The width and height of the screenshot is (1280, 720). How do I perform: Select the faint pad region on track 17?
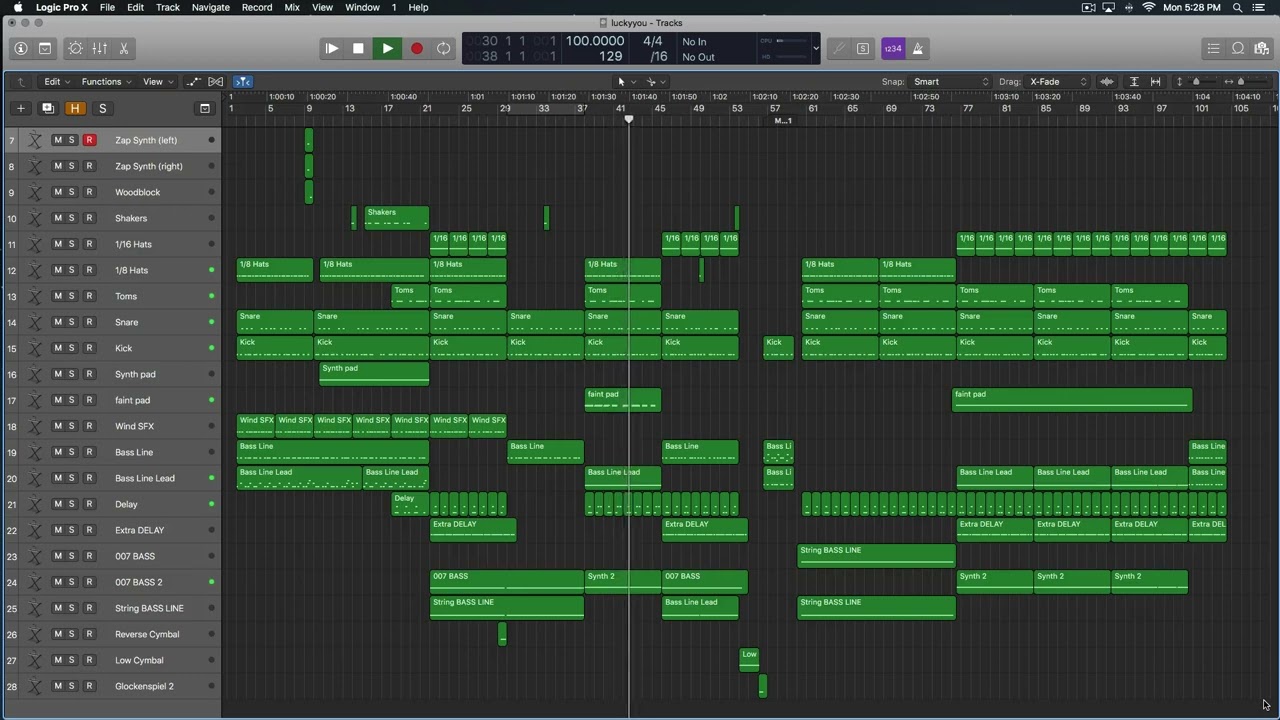tap(622, 400)
